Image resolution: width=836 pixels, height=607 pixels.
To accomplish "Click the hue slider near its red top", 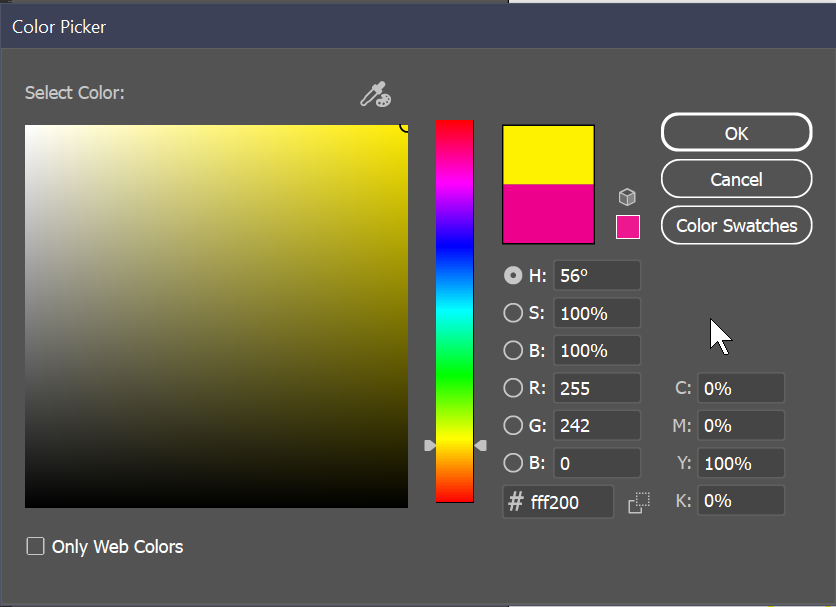I will click(455, 130).
